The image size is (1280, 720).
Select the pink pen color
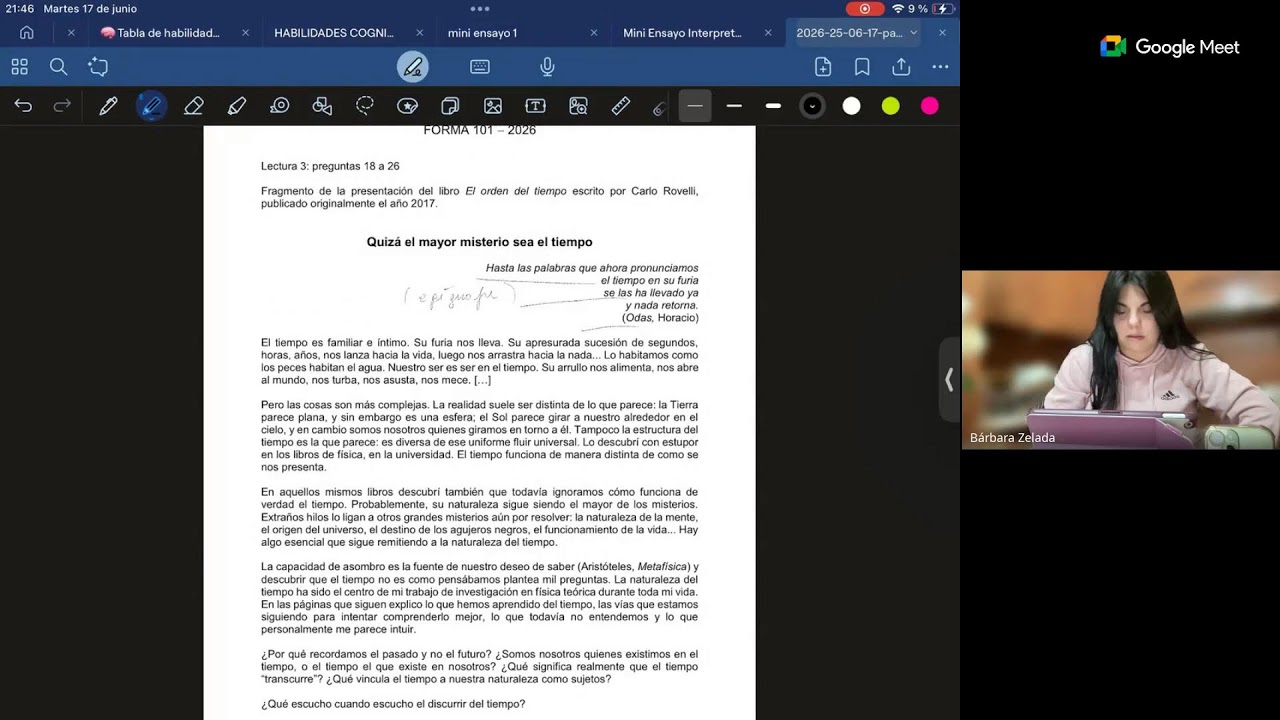click(x=930, y=106)
